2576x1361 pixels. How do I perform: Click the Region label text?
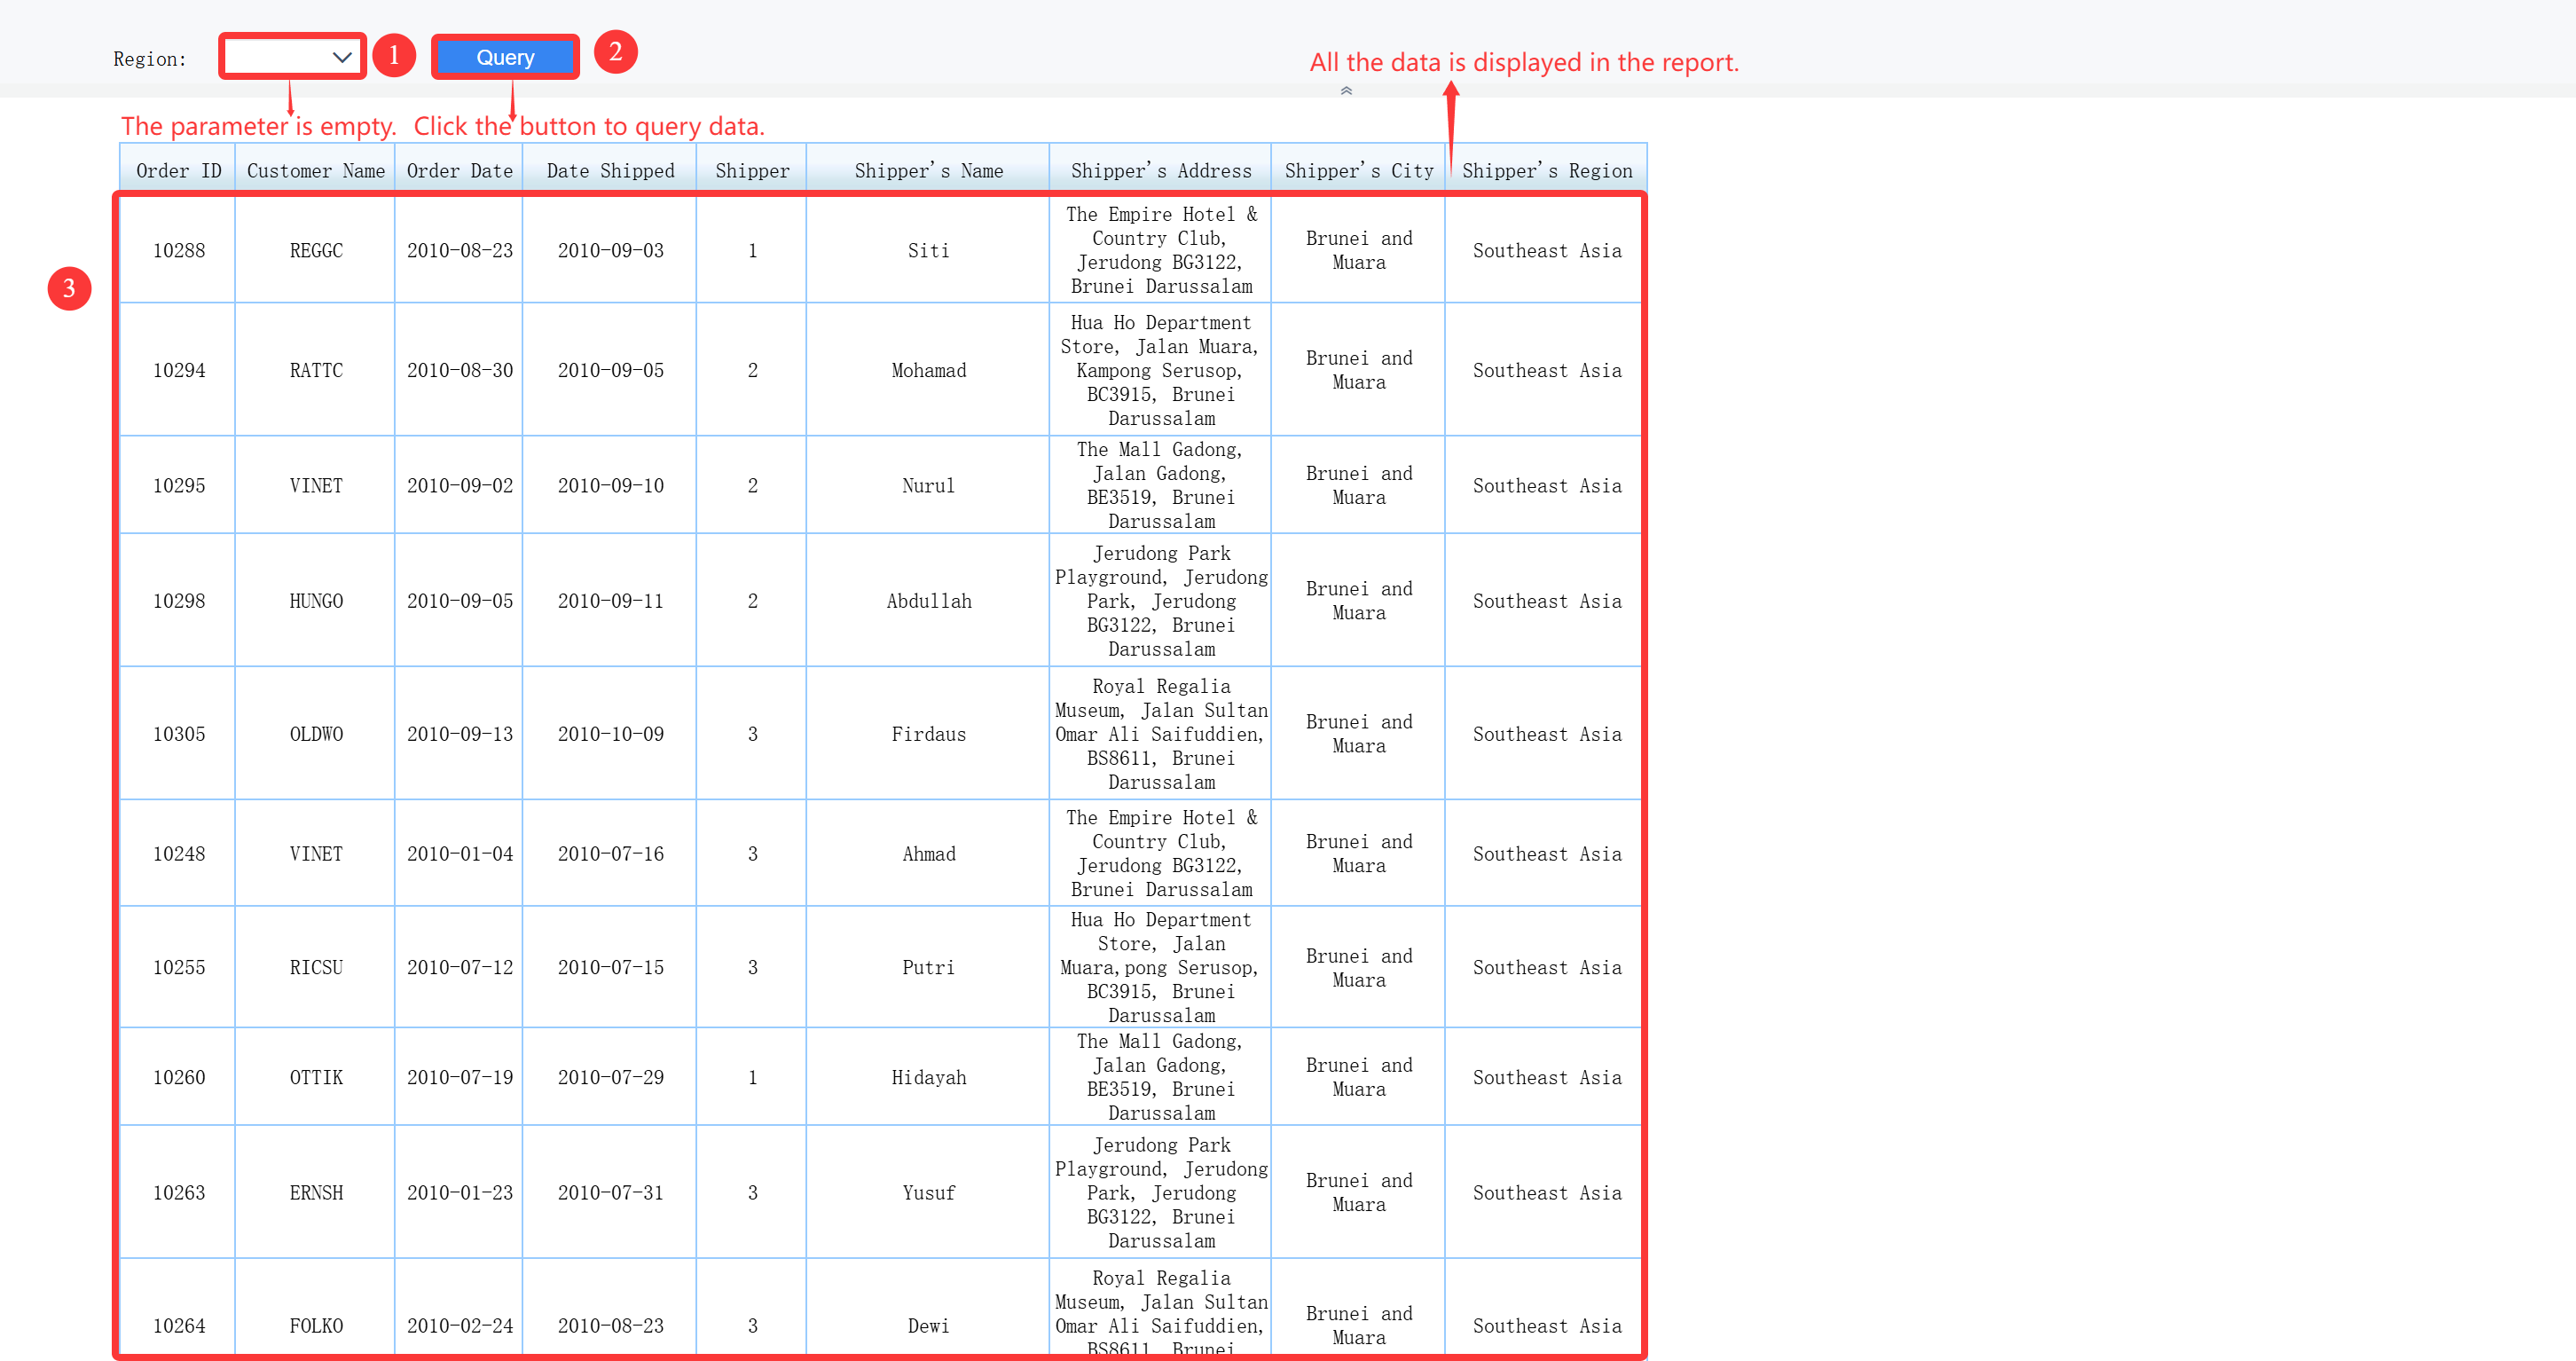(149, 59)
